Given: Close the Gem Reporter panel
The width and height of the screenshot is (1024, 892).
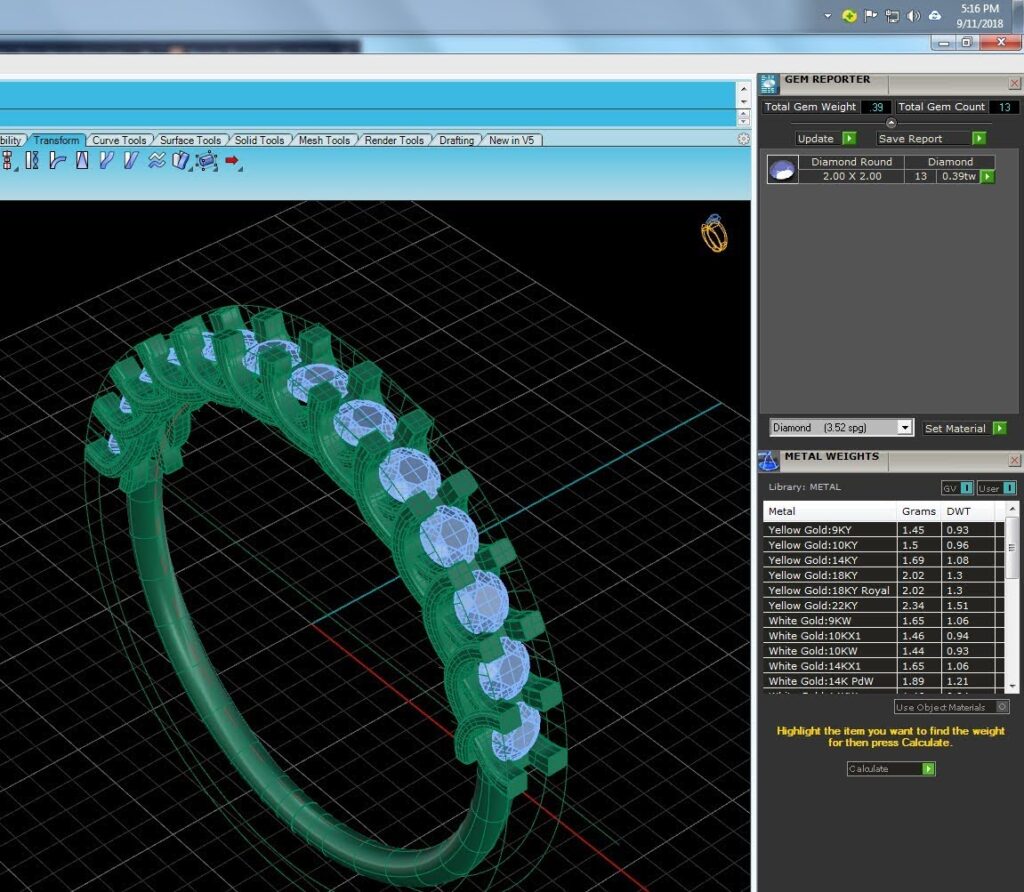Looking at the screenshot, I should [x=1014, y=84].
